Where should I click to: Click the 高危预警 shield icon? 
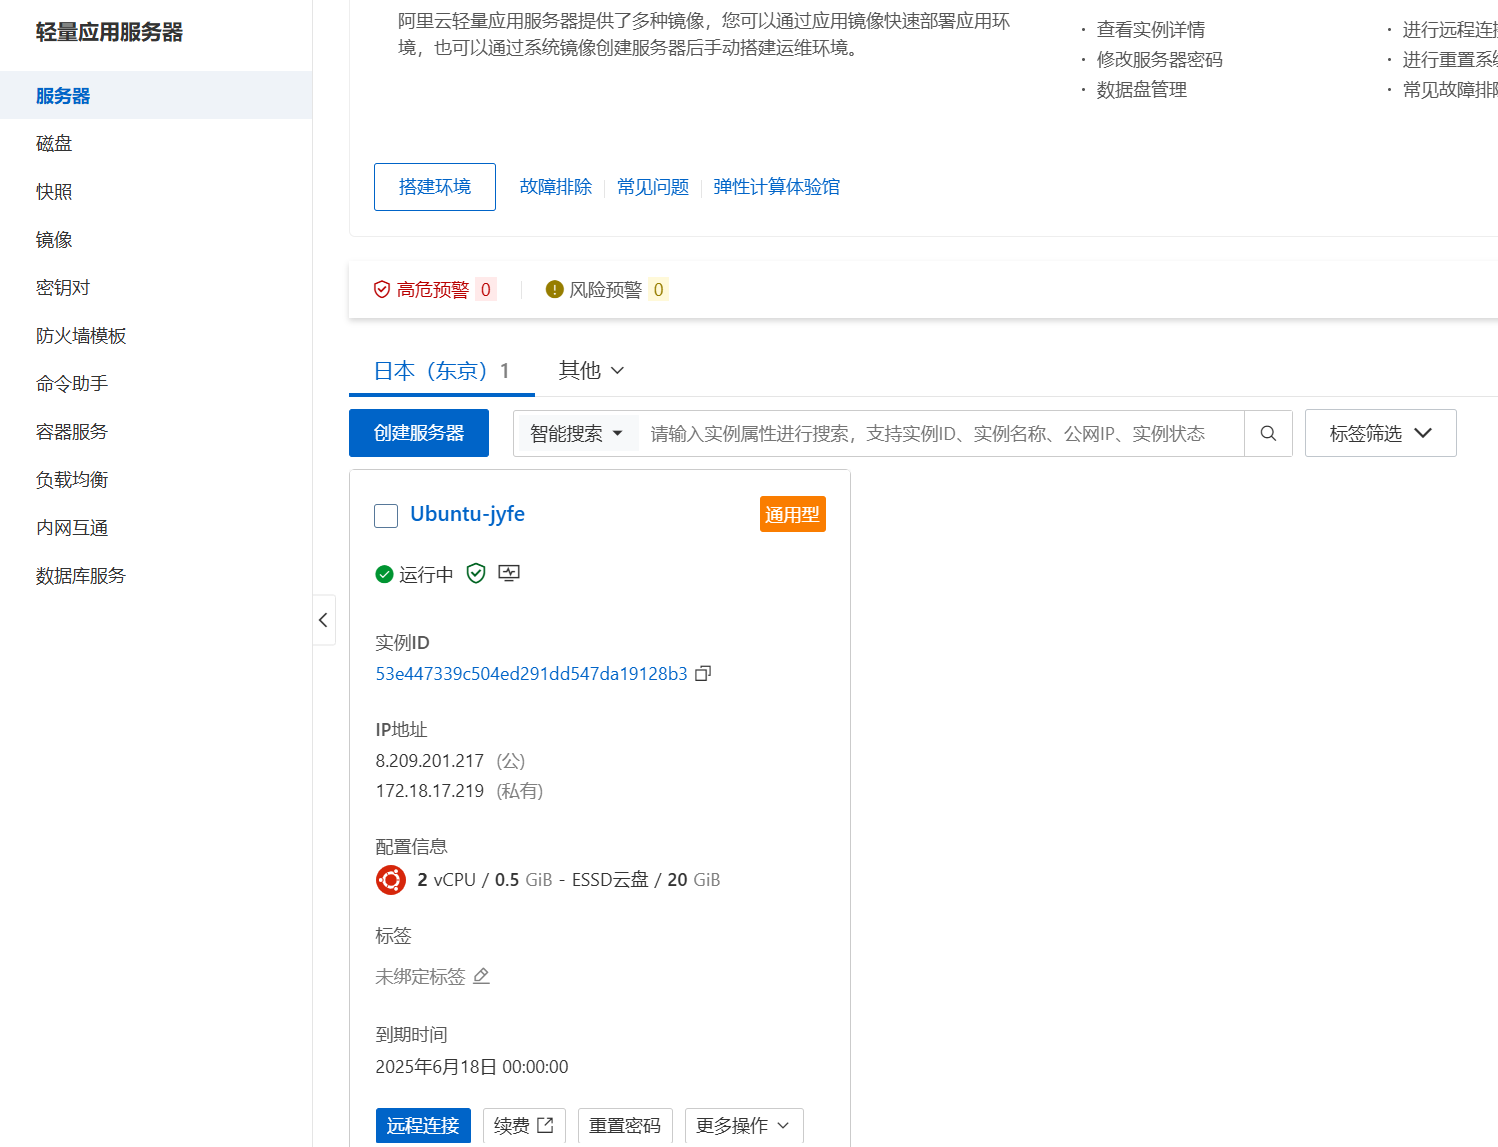381,289
